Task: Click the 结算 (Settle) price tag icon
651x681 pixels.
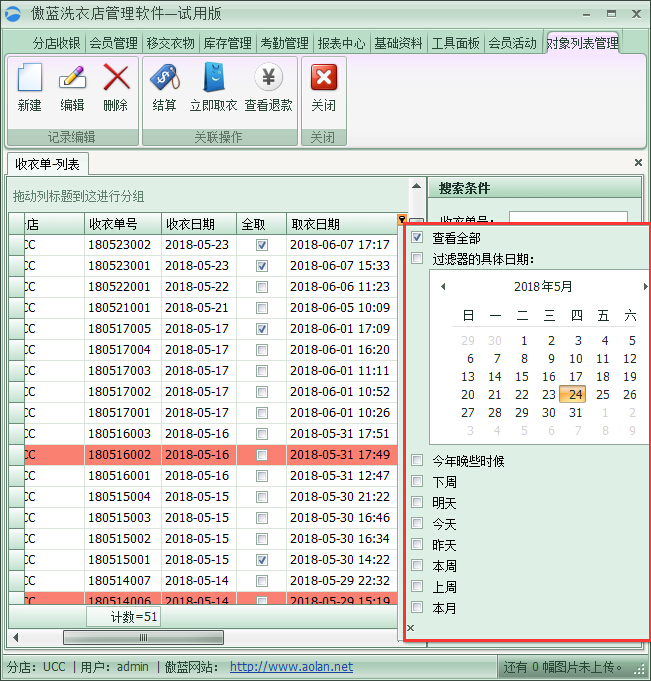Action: click(164, 79)
